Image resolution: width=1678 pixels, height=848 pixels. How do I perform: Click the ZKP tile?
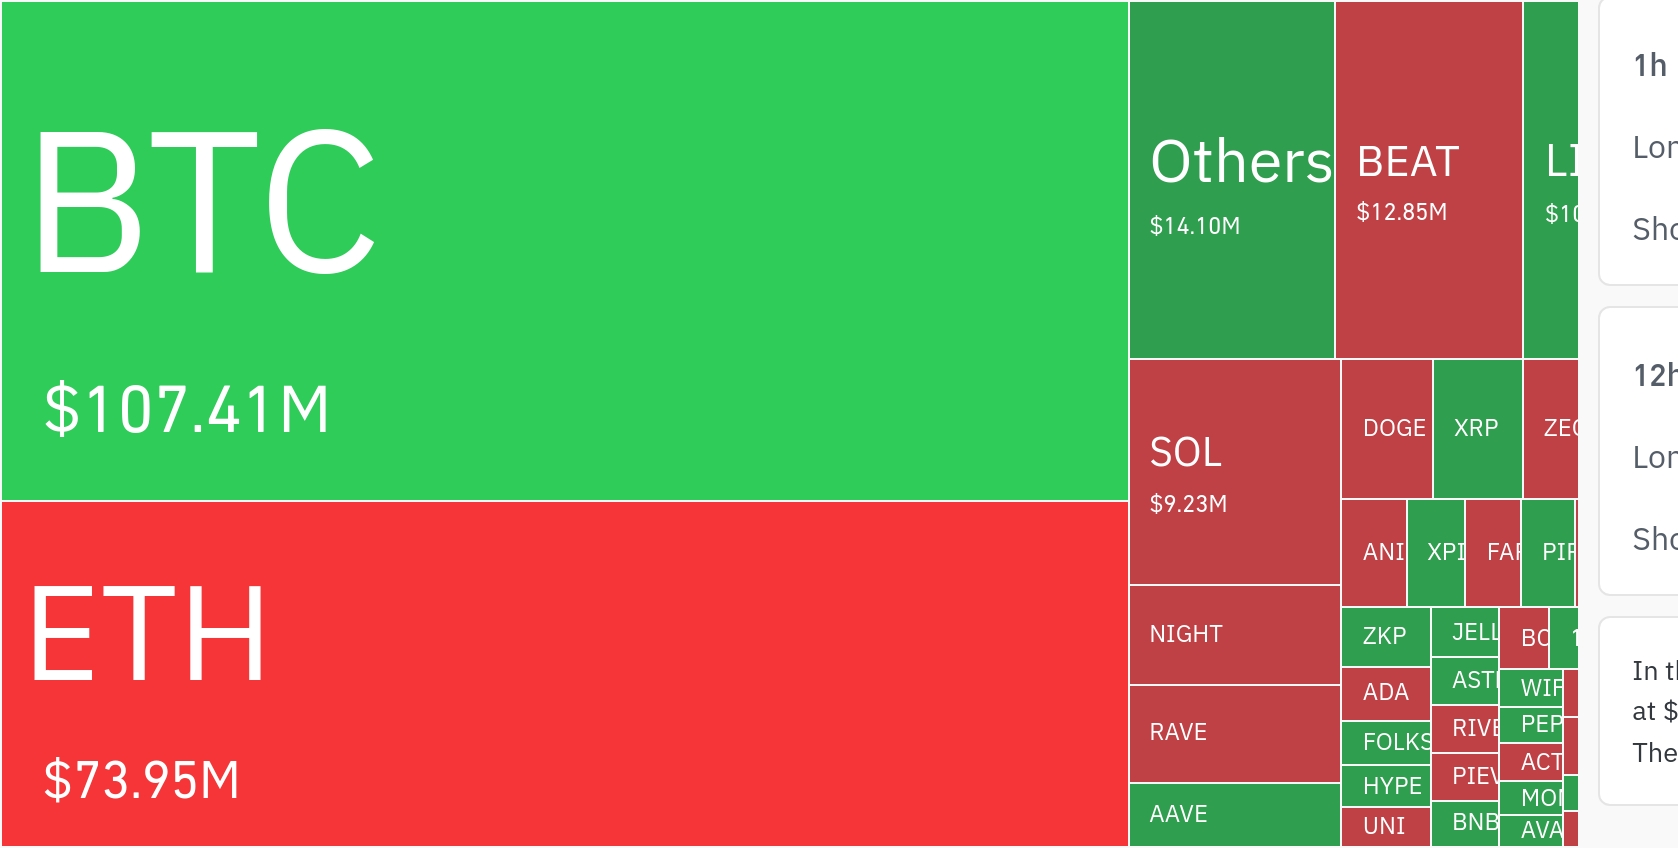pyautogui.click(x=1385, y=636)
